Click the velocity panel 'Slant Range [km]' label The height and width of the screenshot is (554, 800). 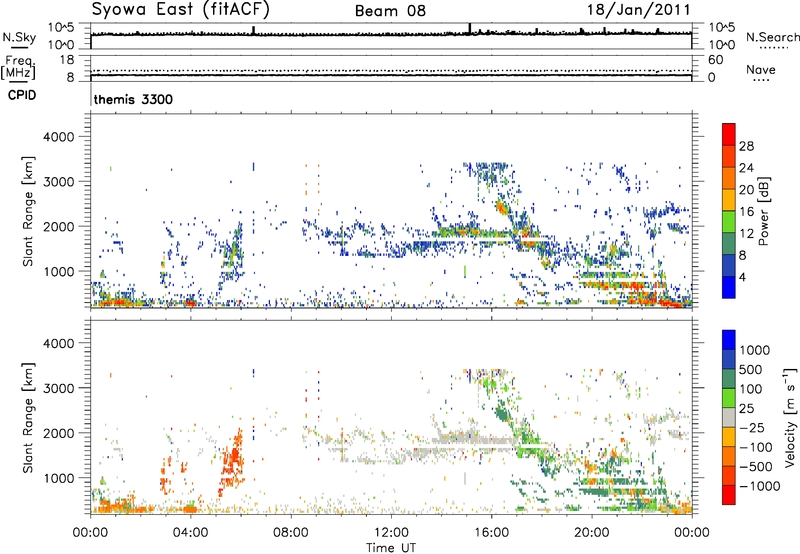tap(28, 417)
